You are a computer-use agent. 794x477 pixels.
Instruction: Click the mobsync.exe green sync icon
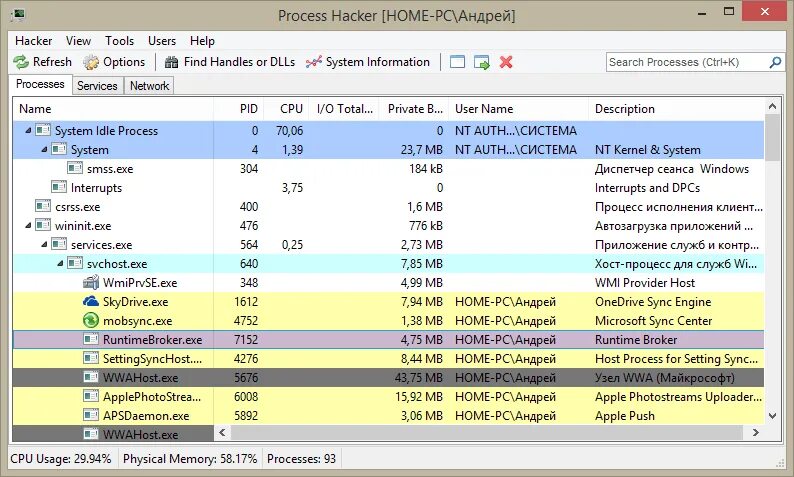point(91,321)
